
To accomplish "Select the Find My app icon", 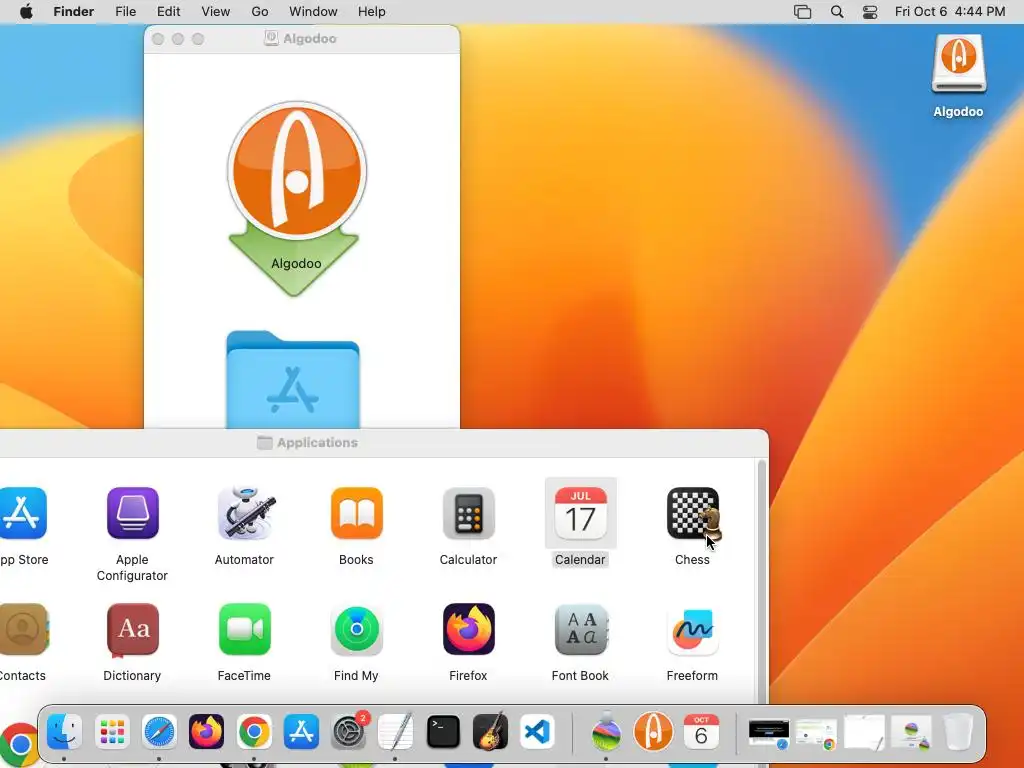I will [357, 630].
